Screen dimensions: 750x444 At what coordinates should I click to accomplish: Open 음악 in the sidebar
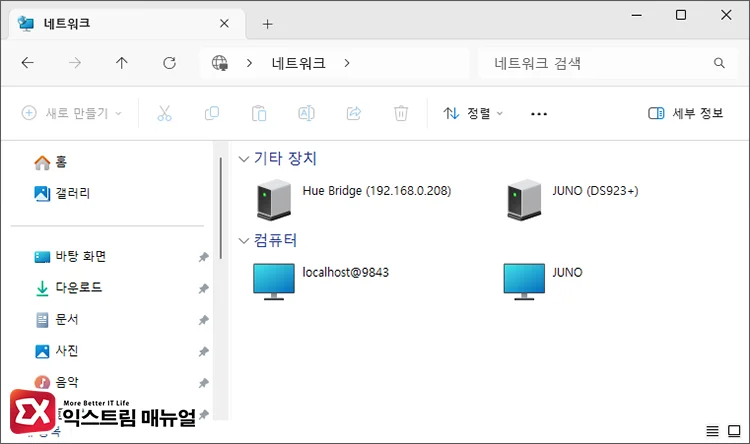click(x=56, y=382)
